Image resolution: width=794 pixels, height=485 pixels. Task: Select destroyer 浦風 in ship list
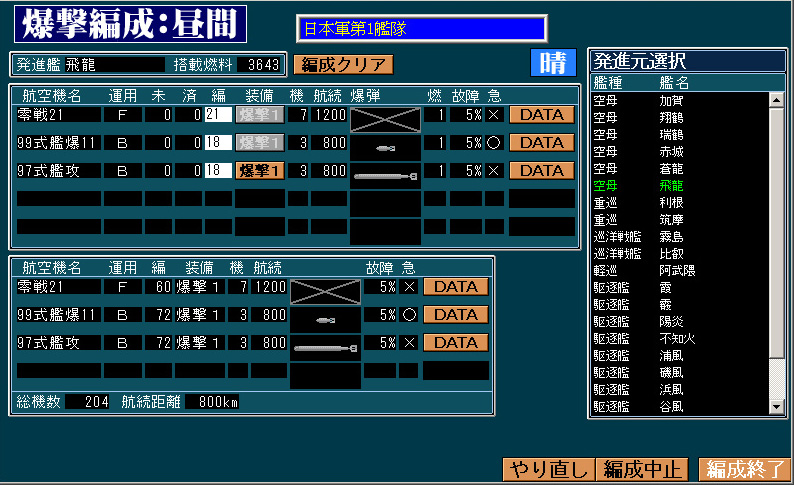point(680,356)
